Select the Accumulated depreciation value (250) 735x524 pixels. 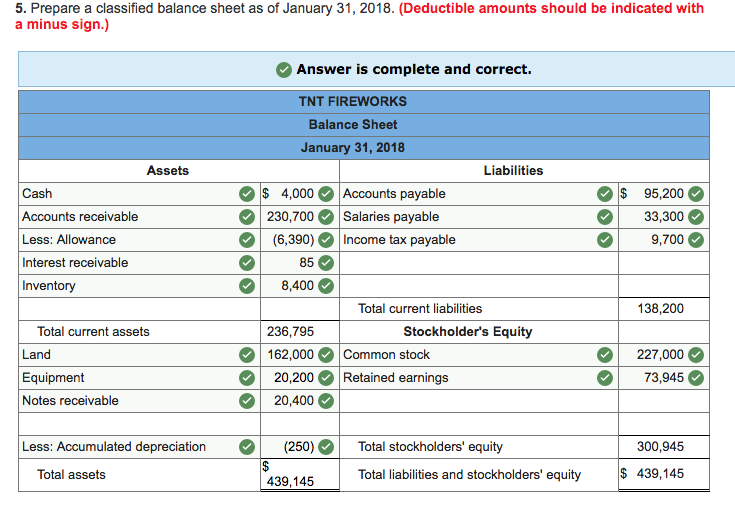point(300,447)
